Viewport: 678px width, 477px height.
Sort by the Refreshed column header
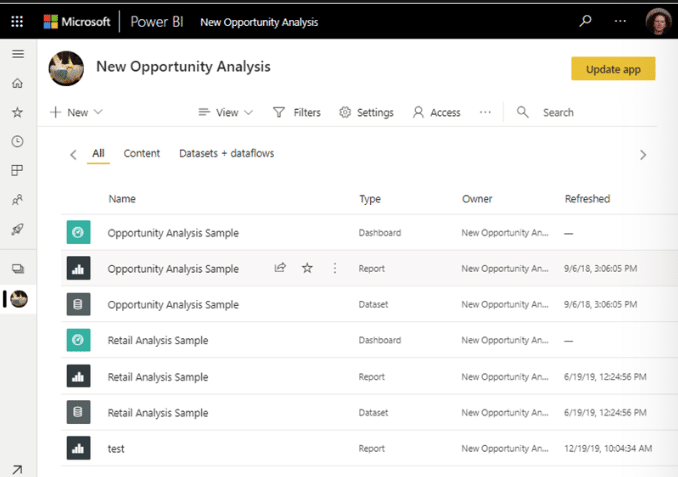587,199
